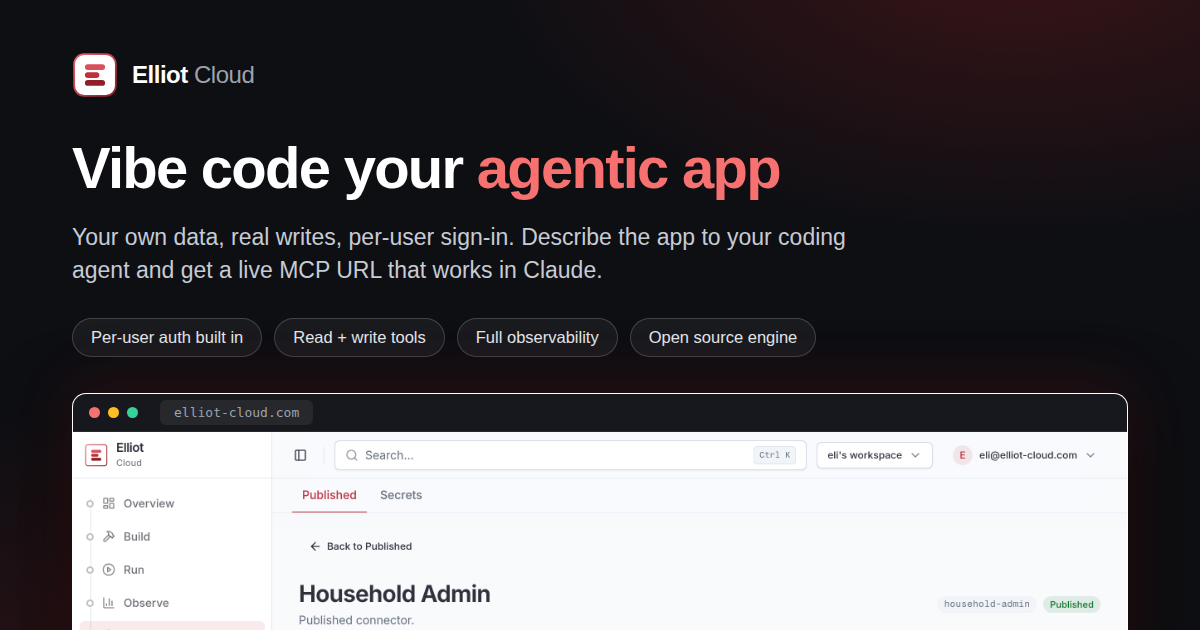Click the elliot-cloud.com address bar
The height and width of the screenshot is (630, 1200).
(237, 412)
